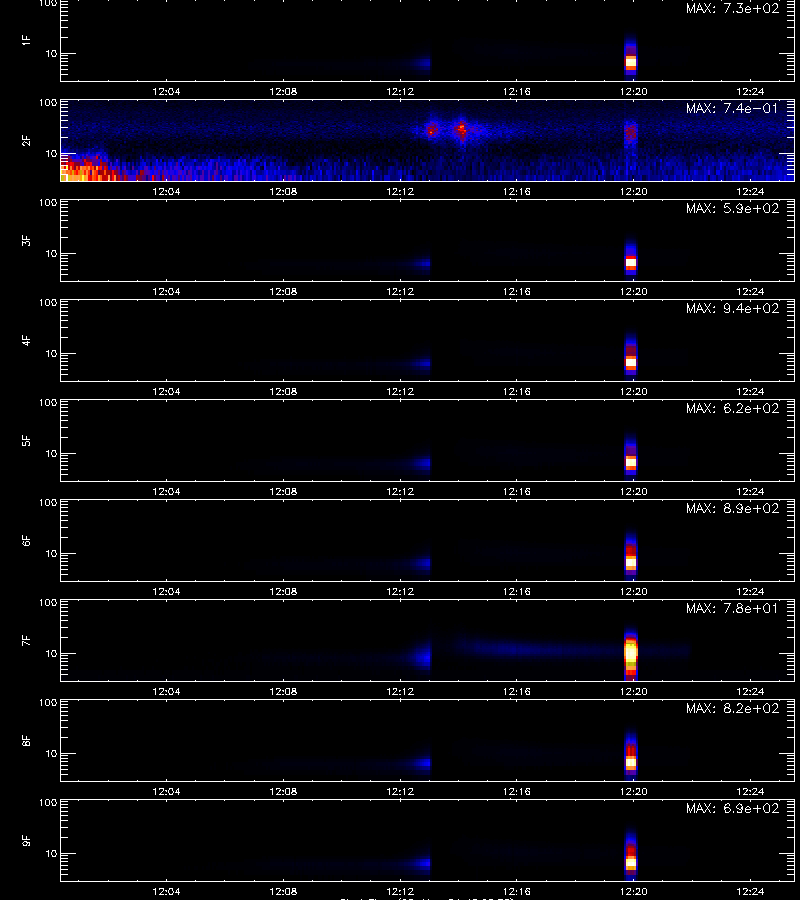The width and height of the screenshot is (800, 900).
Task: Click the 12:16 tick label under panel 4F
Action: pyautogui.click(x=516, y=391)
